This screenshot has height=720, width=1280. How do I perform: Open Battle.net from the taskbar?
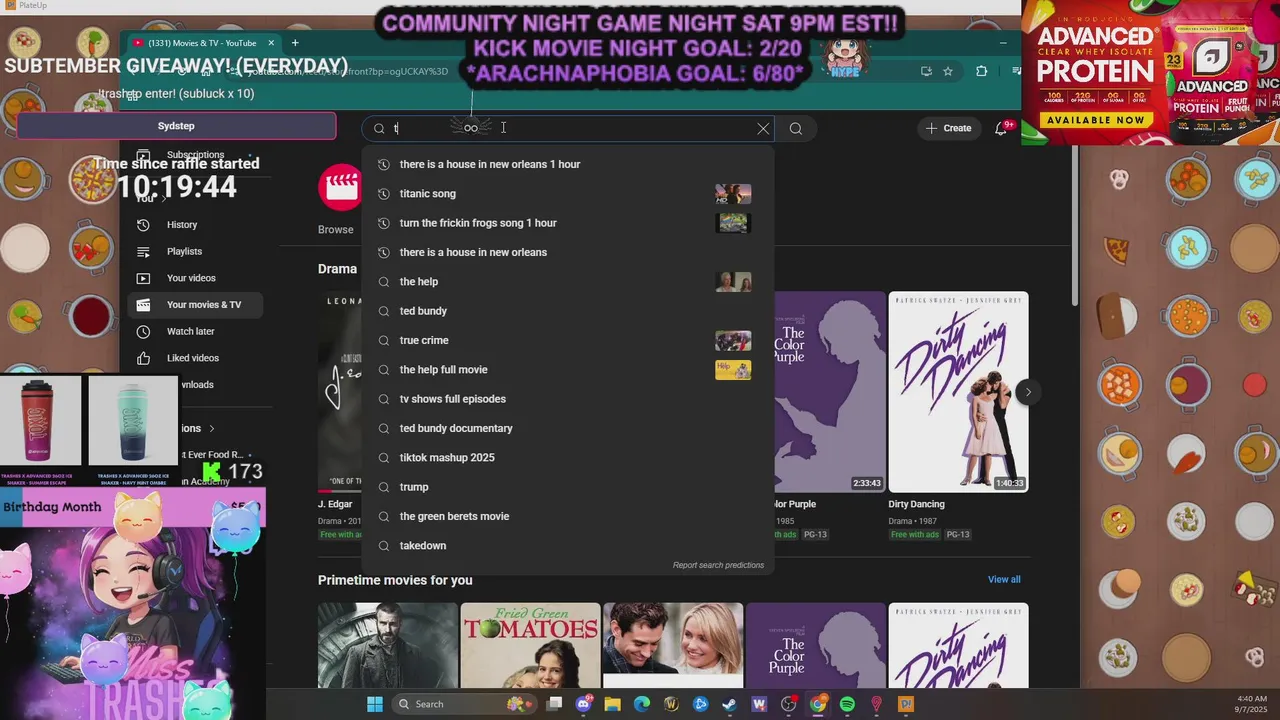700,704
